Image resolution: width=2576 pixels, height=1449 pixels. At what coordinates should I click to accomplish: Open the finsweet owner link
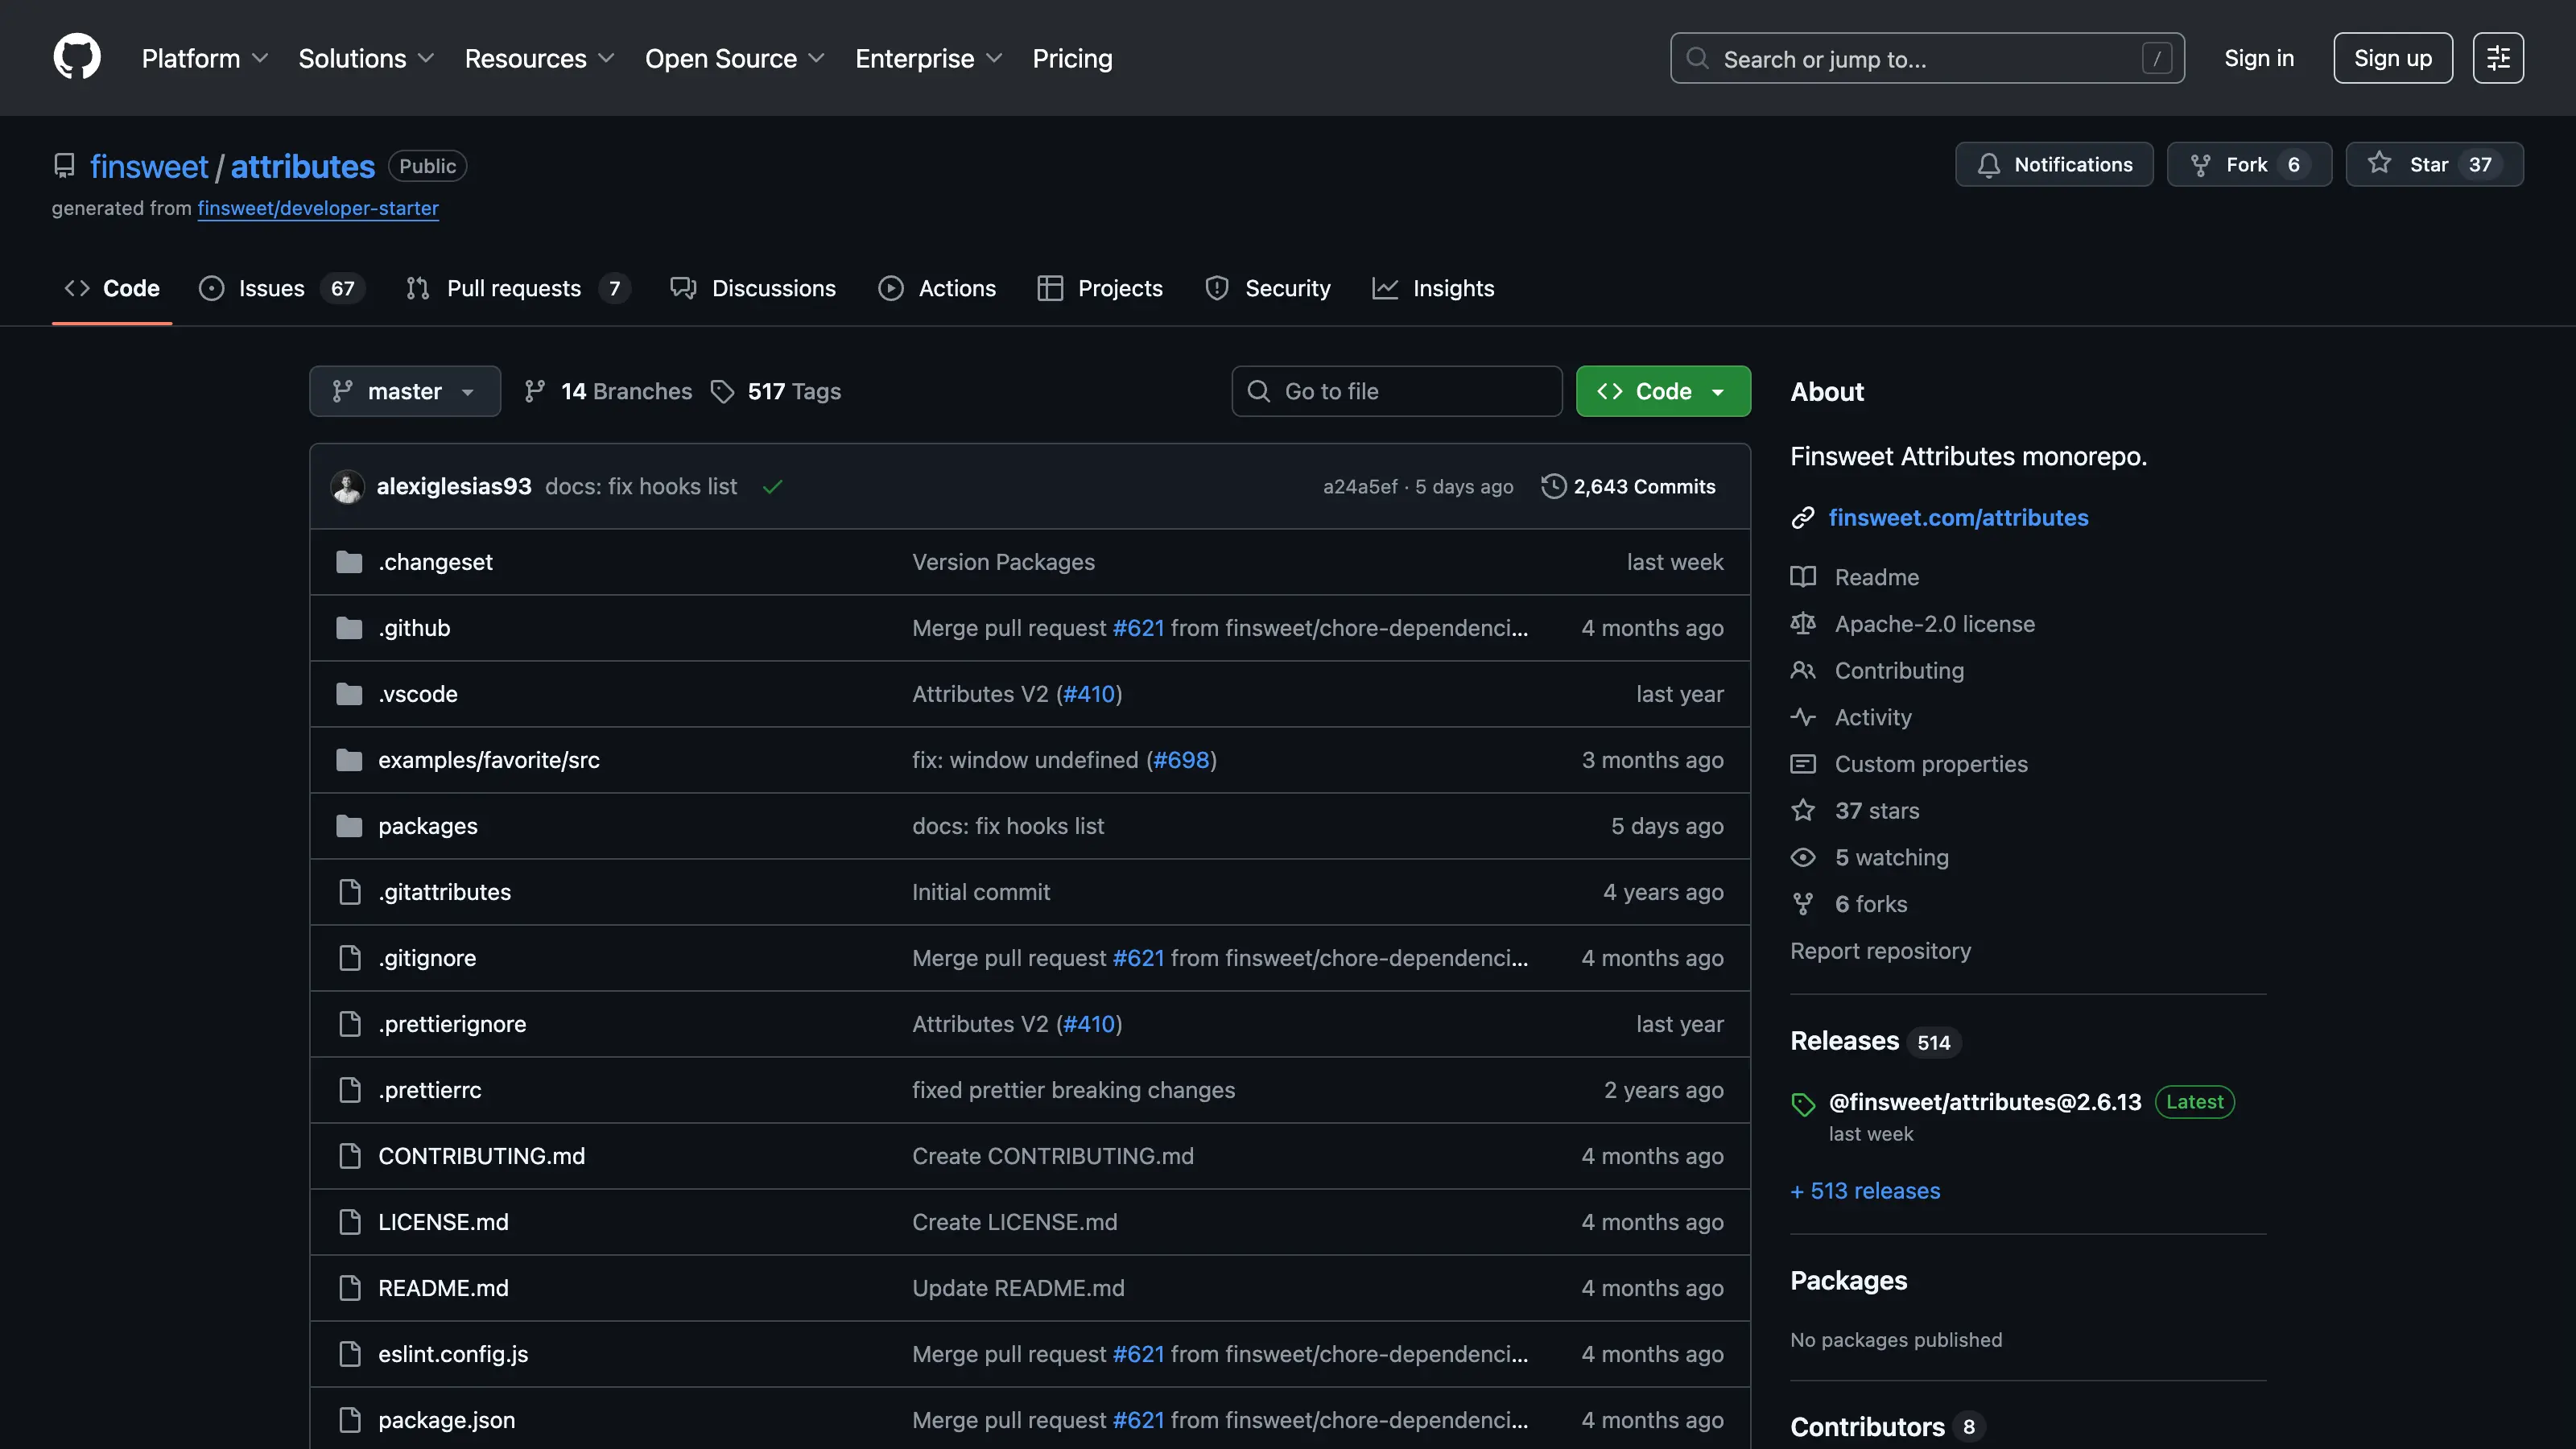tap(149, 166)
